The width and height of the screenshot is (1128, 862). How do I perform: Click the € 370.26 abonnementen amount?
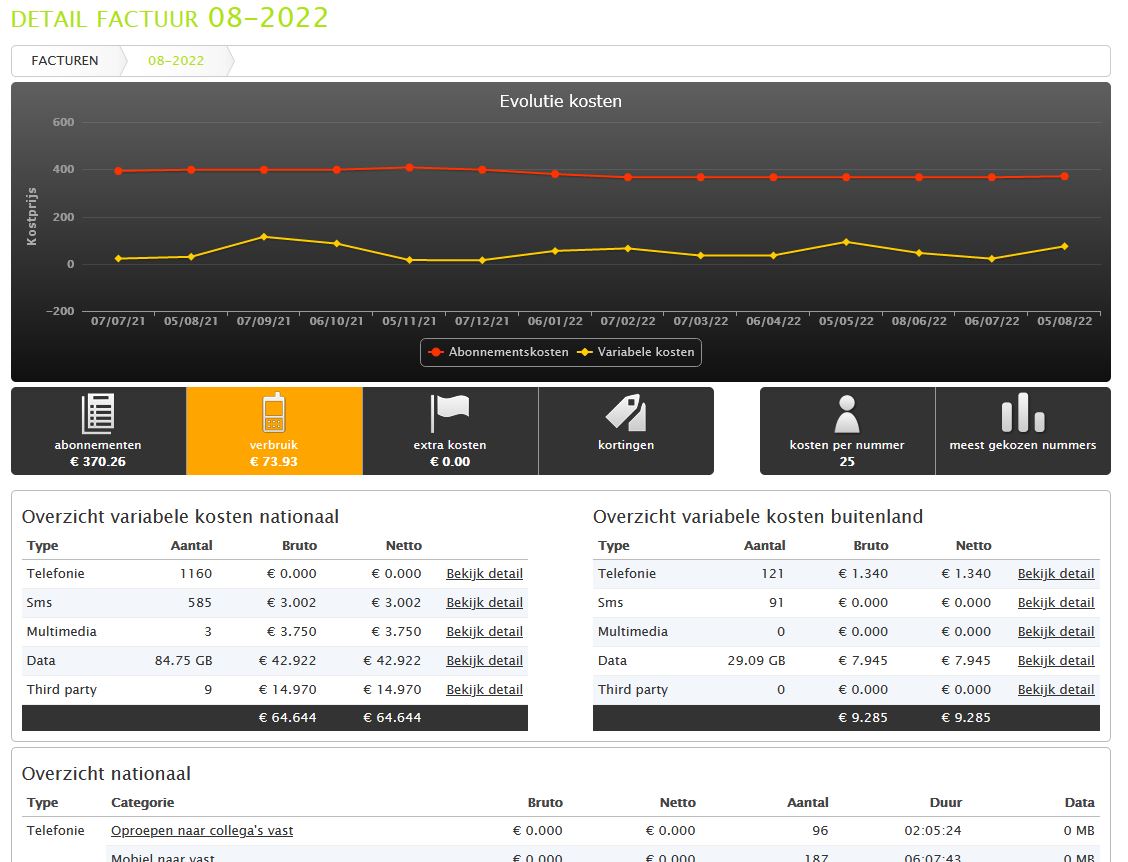click(98, 461)
